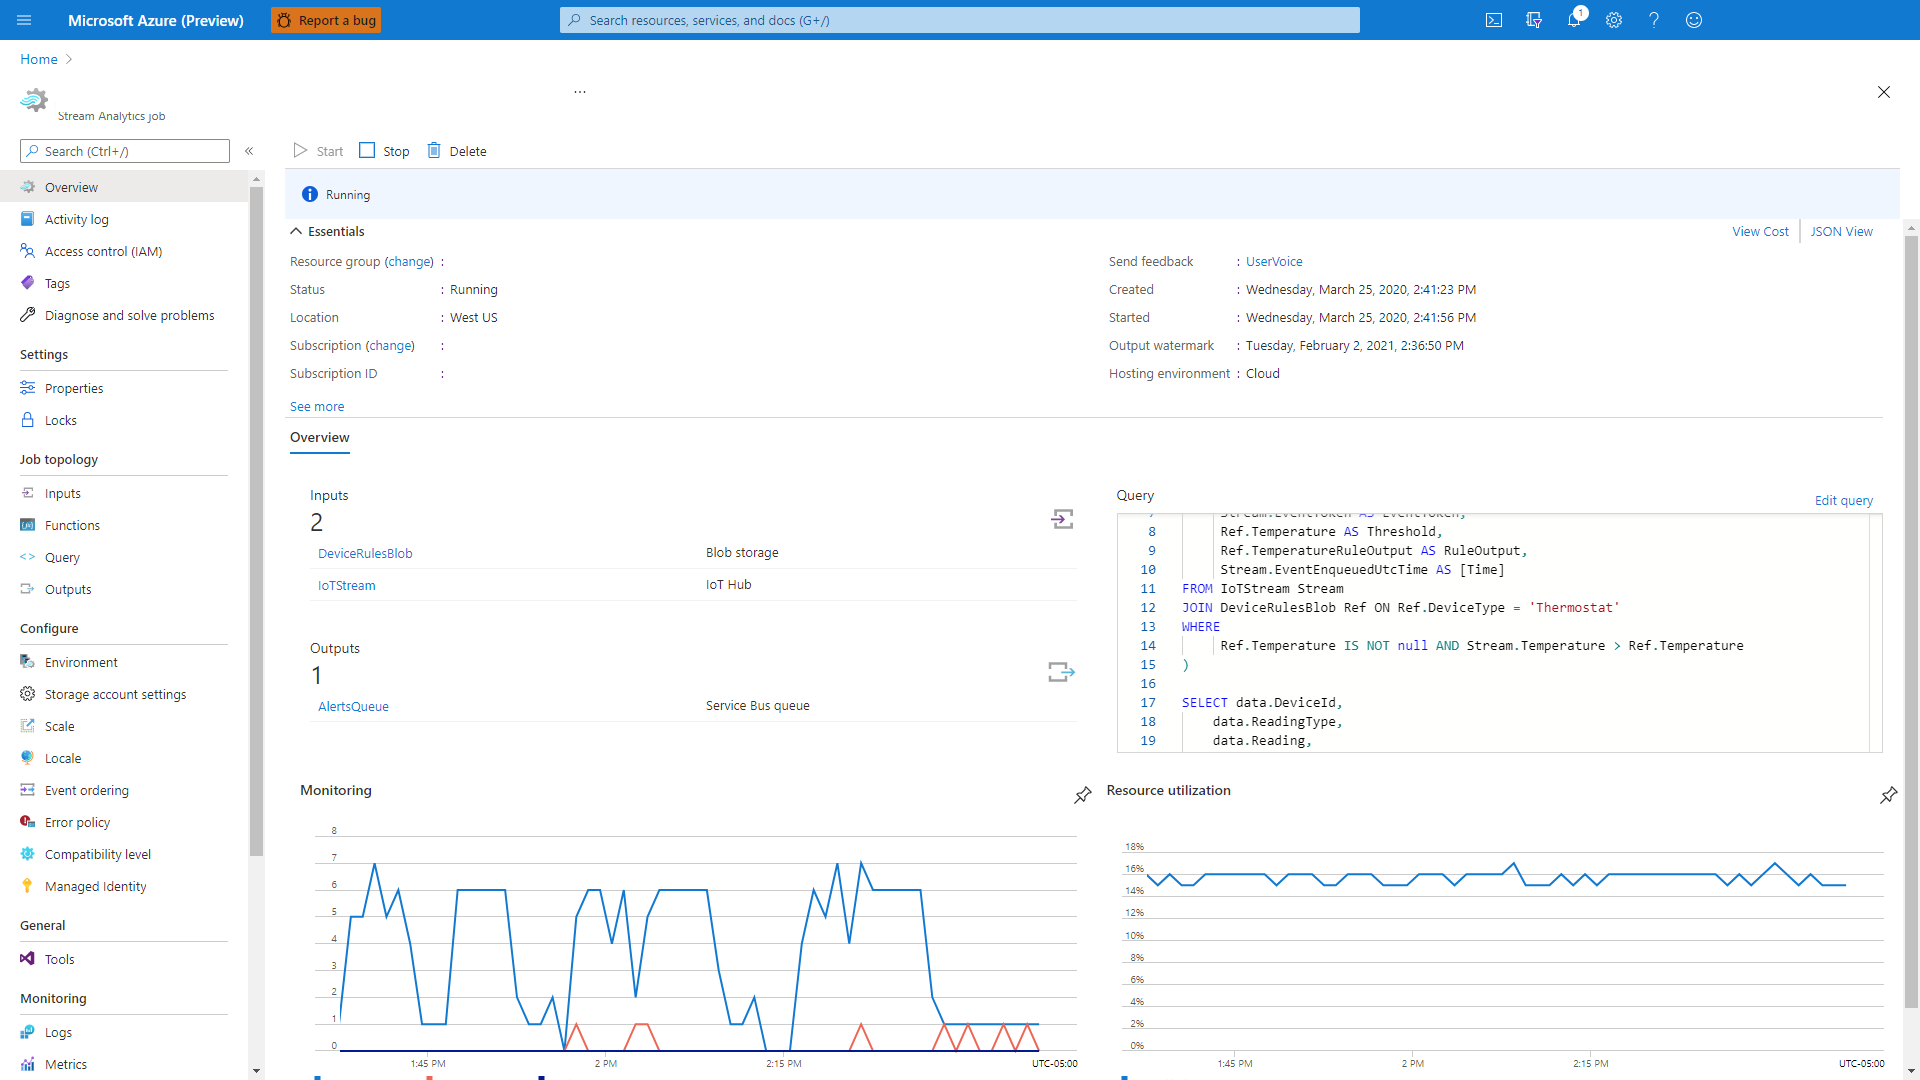Click the Delete job icon
Screen dimensions: 1920x1080
click(433, 150)
